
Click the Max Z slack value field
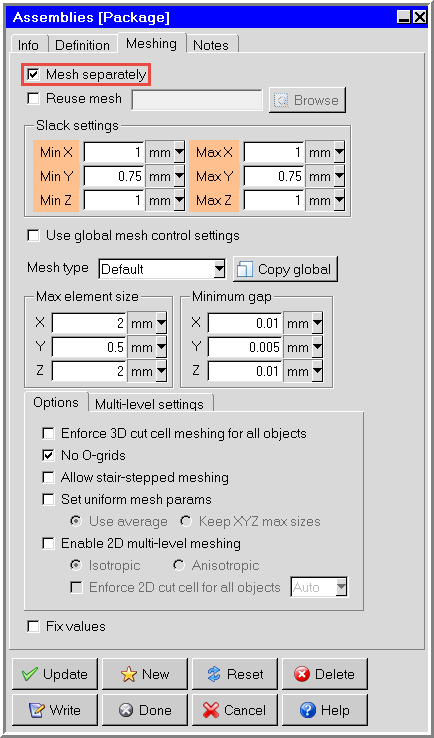(274, 201)
